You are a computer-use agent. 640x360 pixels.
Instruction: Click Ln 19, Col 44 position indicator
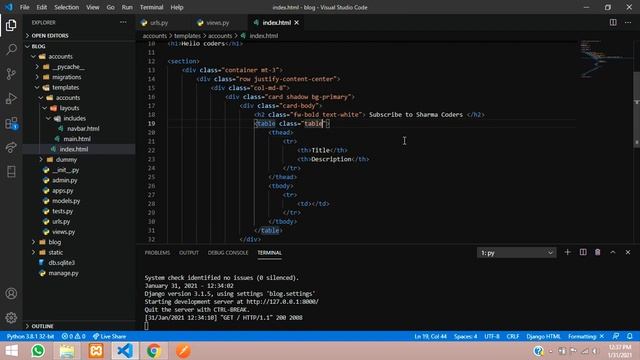point(431,336)
